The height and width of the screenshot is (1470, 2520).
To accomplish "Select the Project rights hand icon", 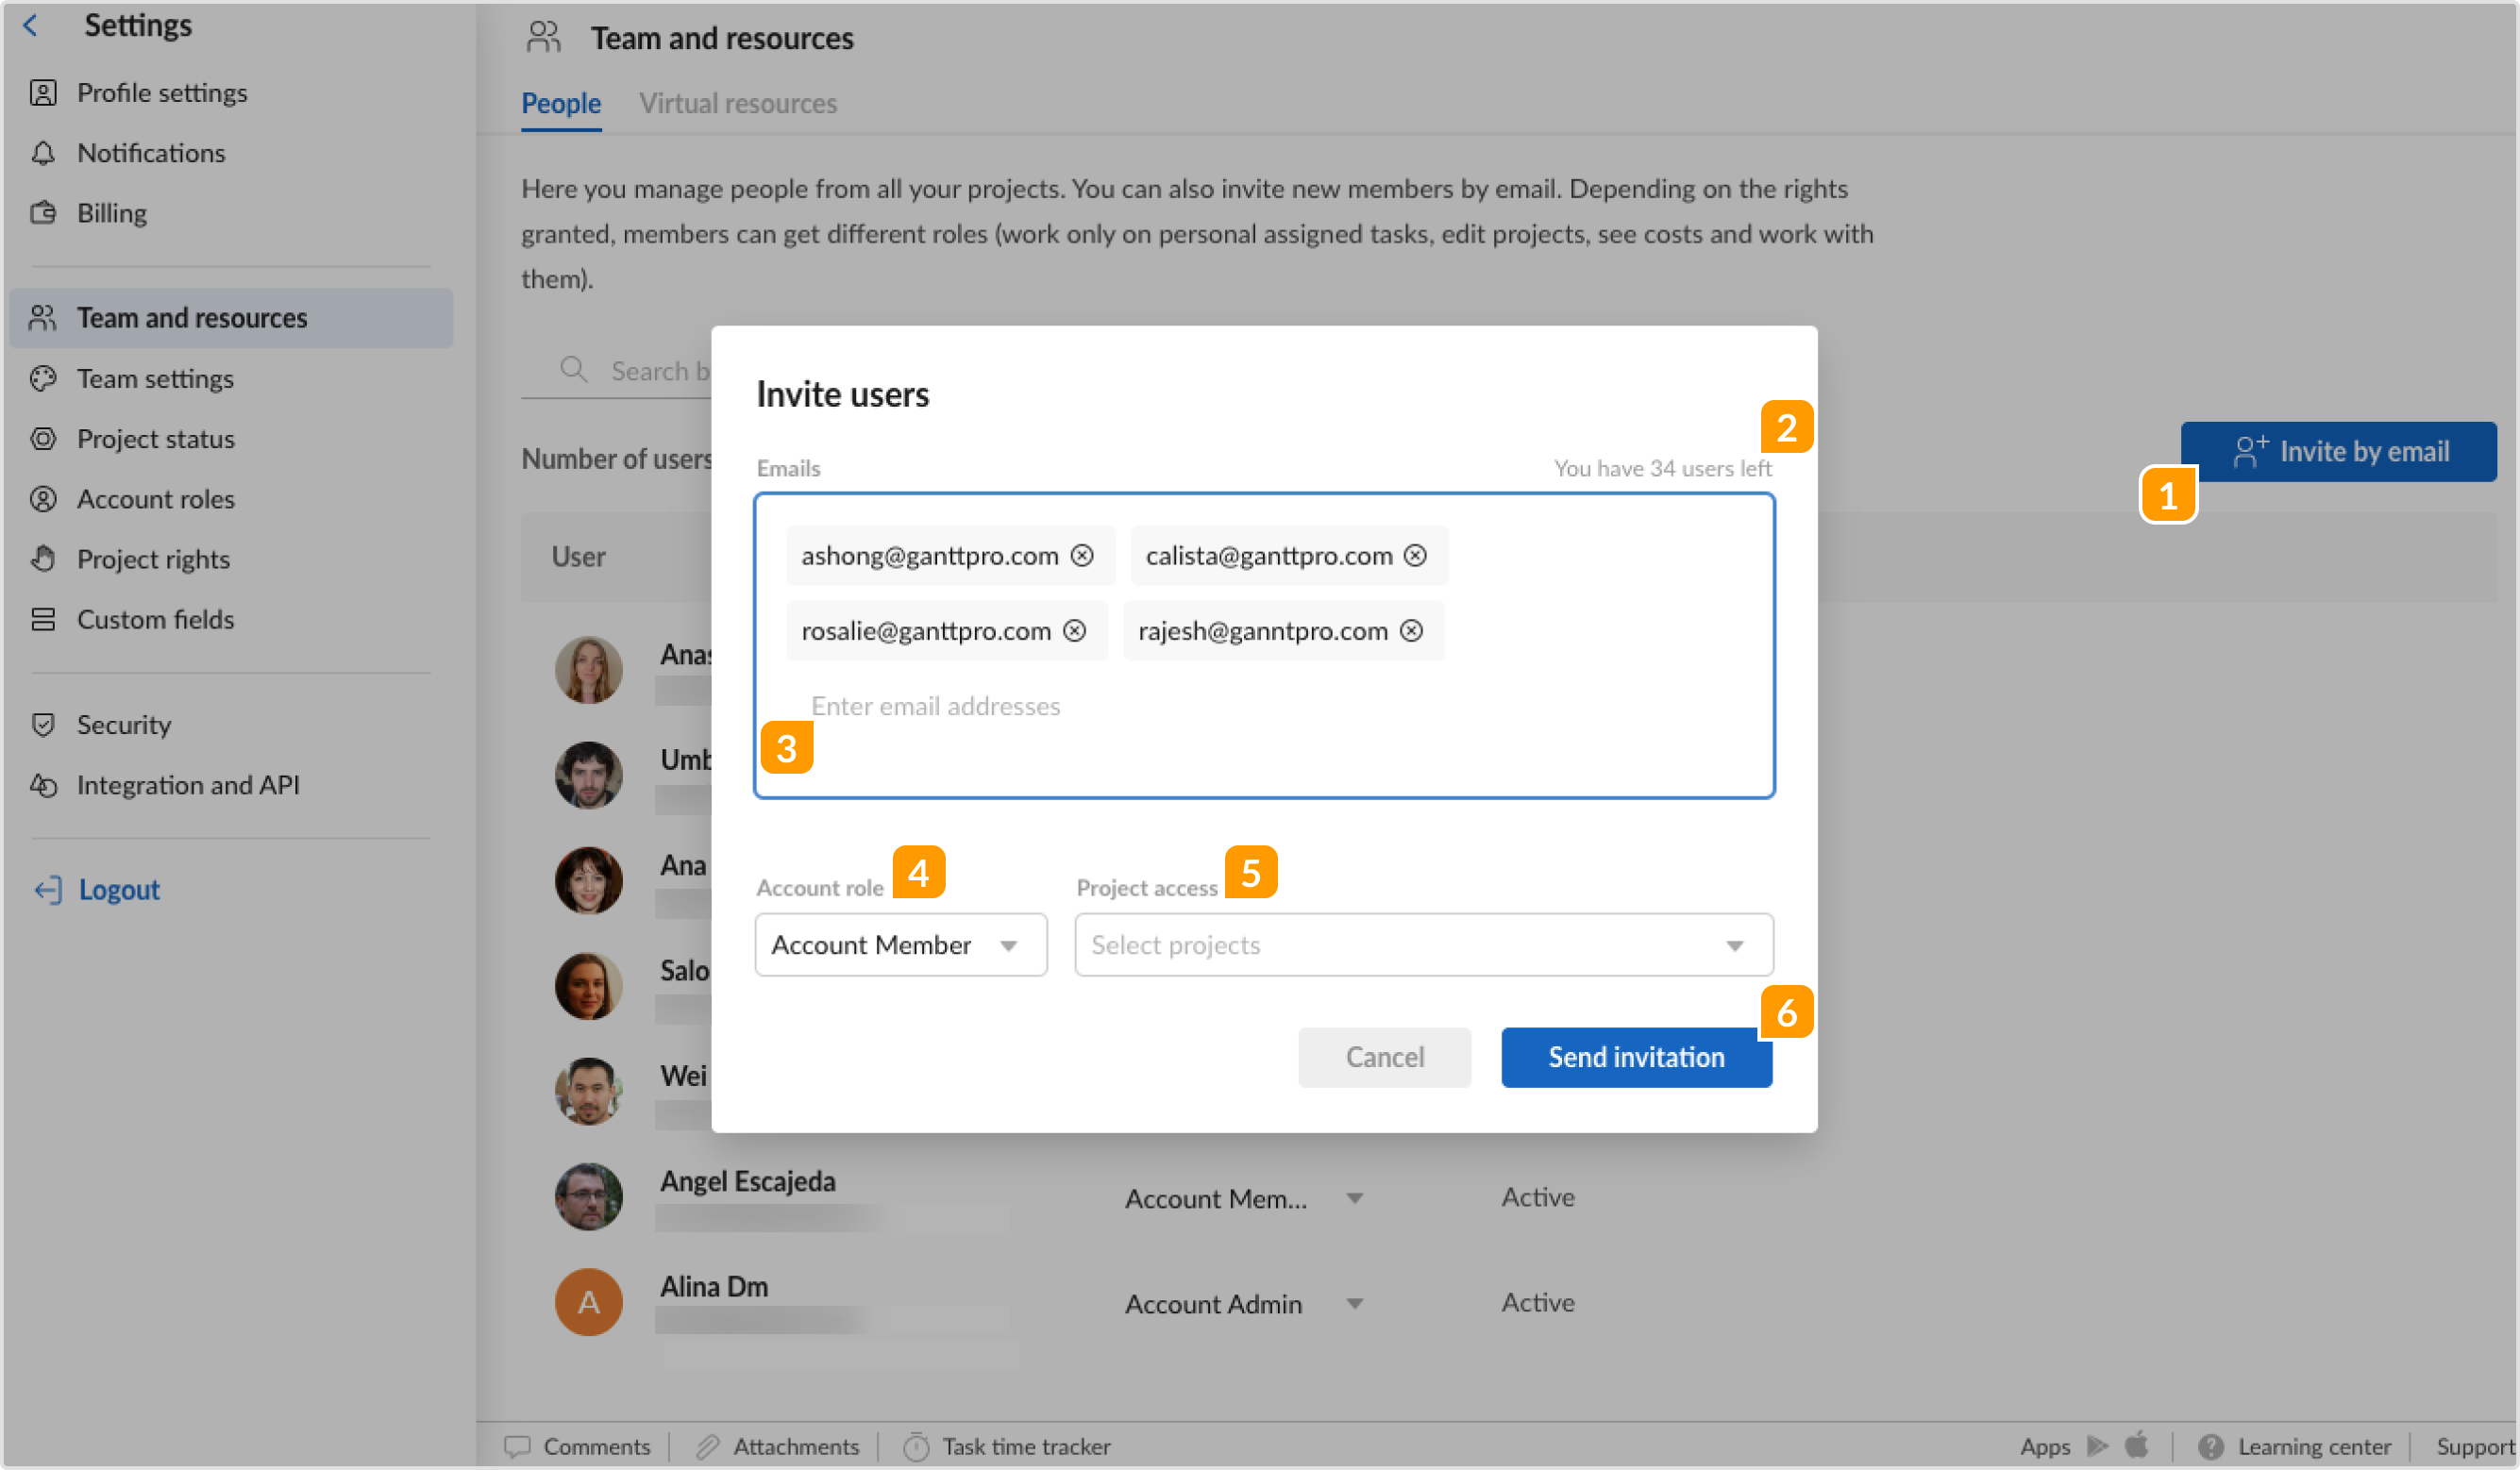I will coord(44,558).
